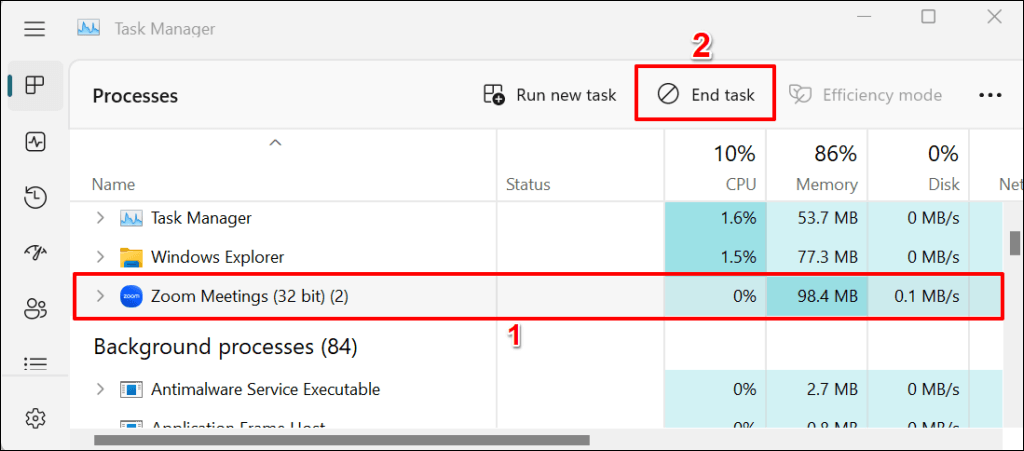Viewport: 1024px width, 451px height.
Task: Click the Run new task button
Action: [550, 95]
